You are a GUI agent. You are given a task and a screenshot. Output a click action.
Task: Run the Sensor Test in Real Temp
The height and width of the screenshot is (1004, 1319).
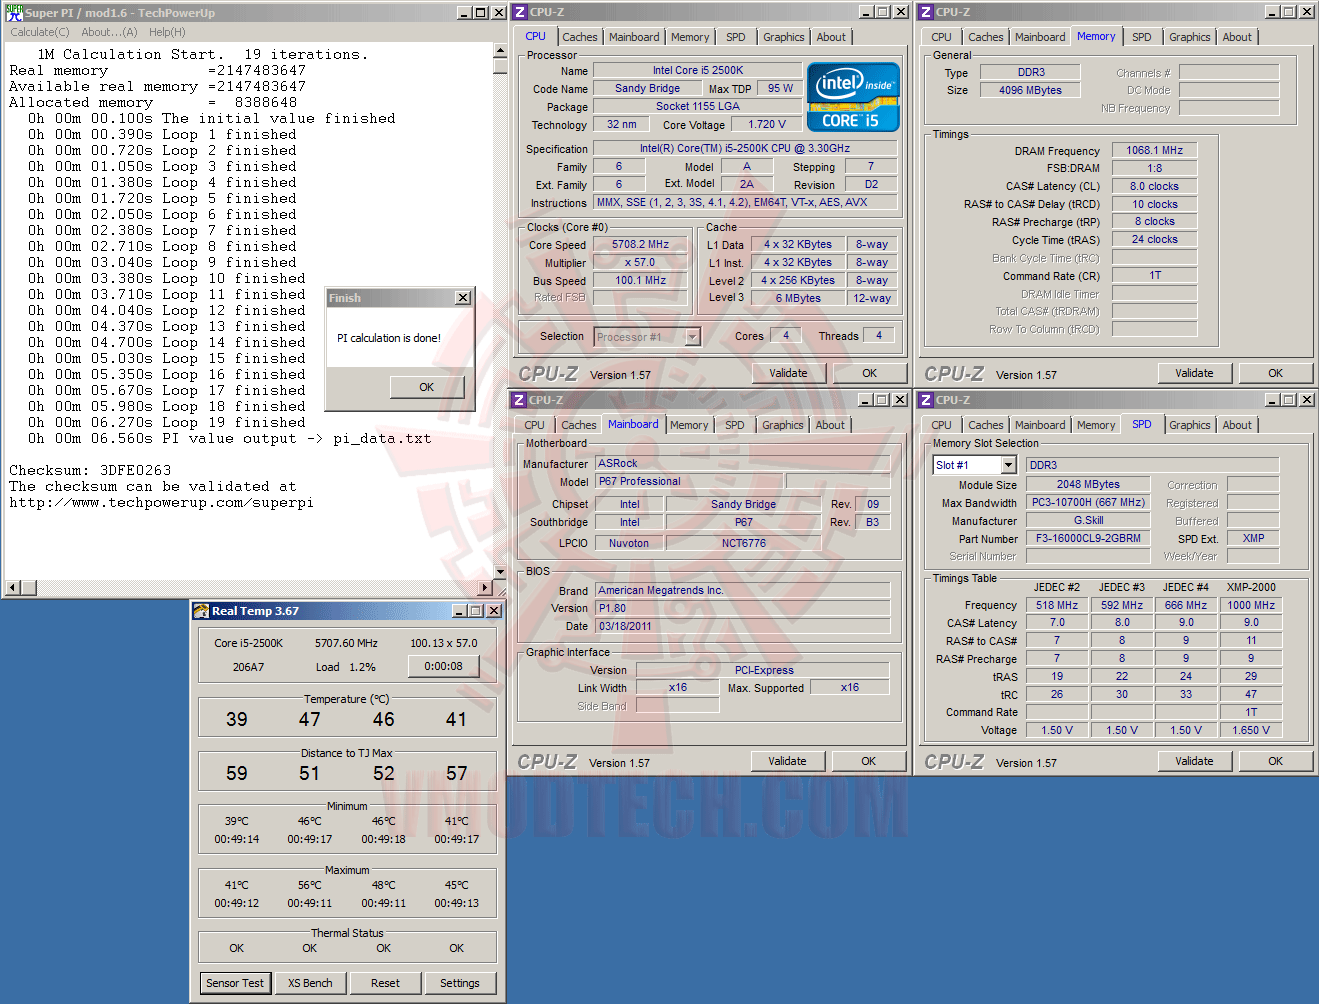tap(235, 983)
